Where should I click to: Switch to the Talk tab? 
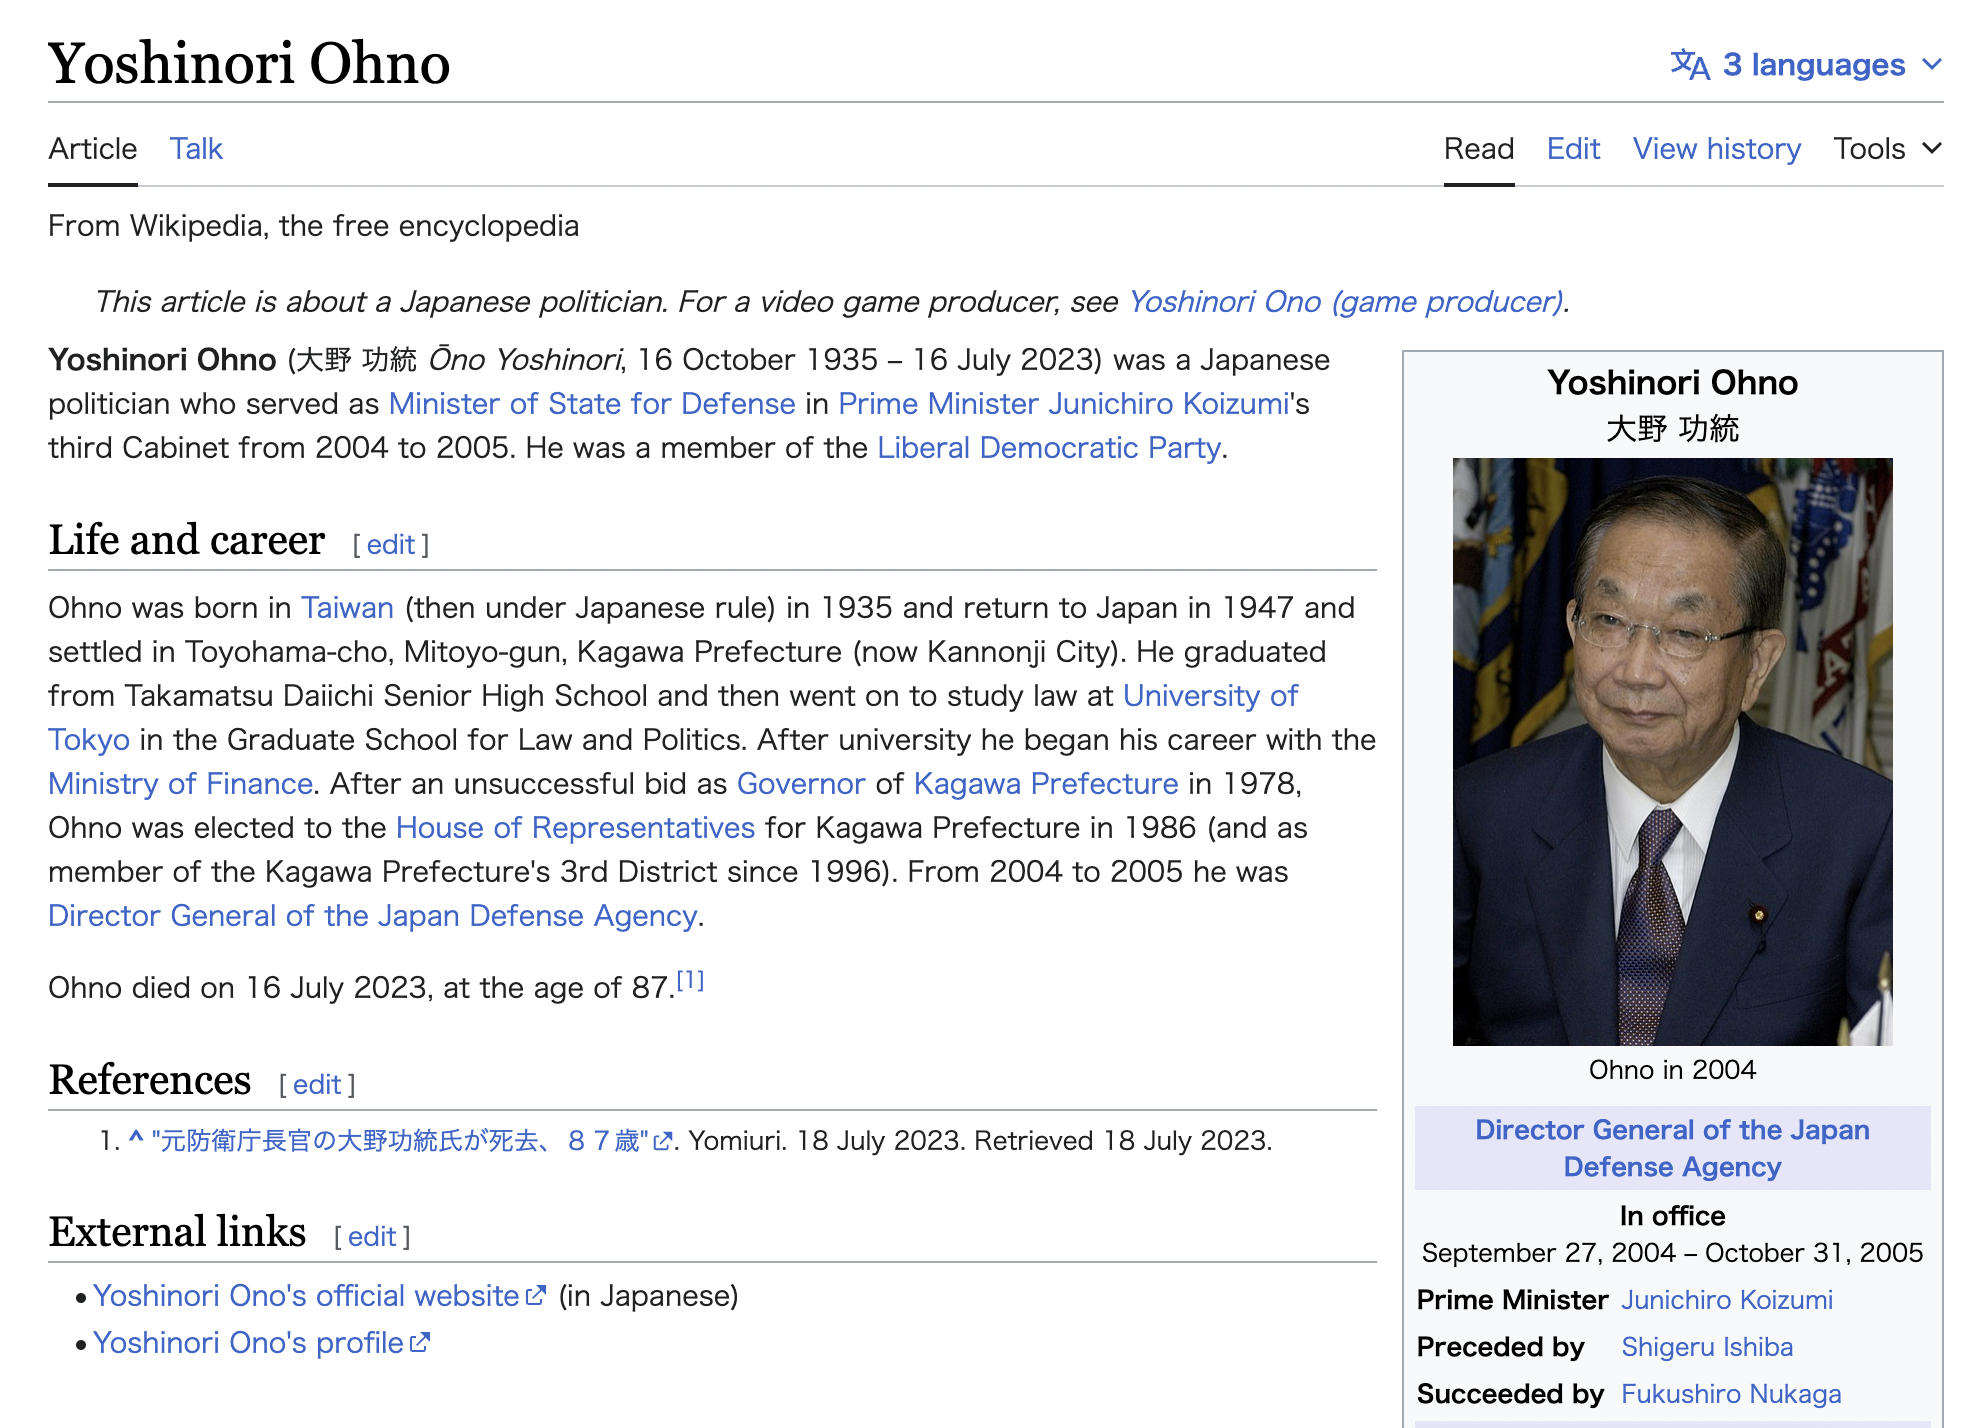click(x=196, y=149)
